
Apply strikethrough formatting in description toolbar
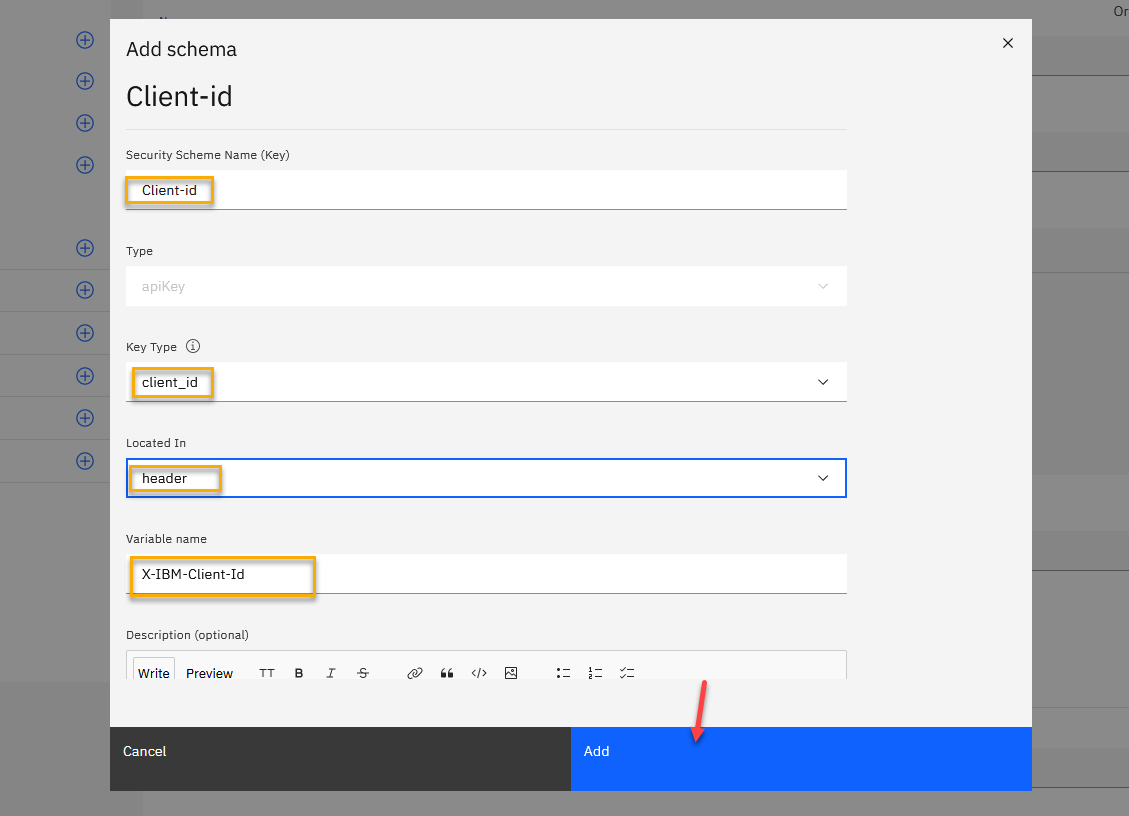(363, 673)
